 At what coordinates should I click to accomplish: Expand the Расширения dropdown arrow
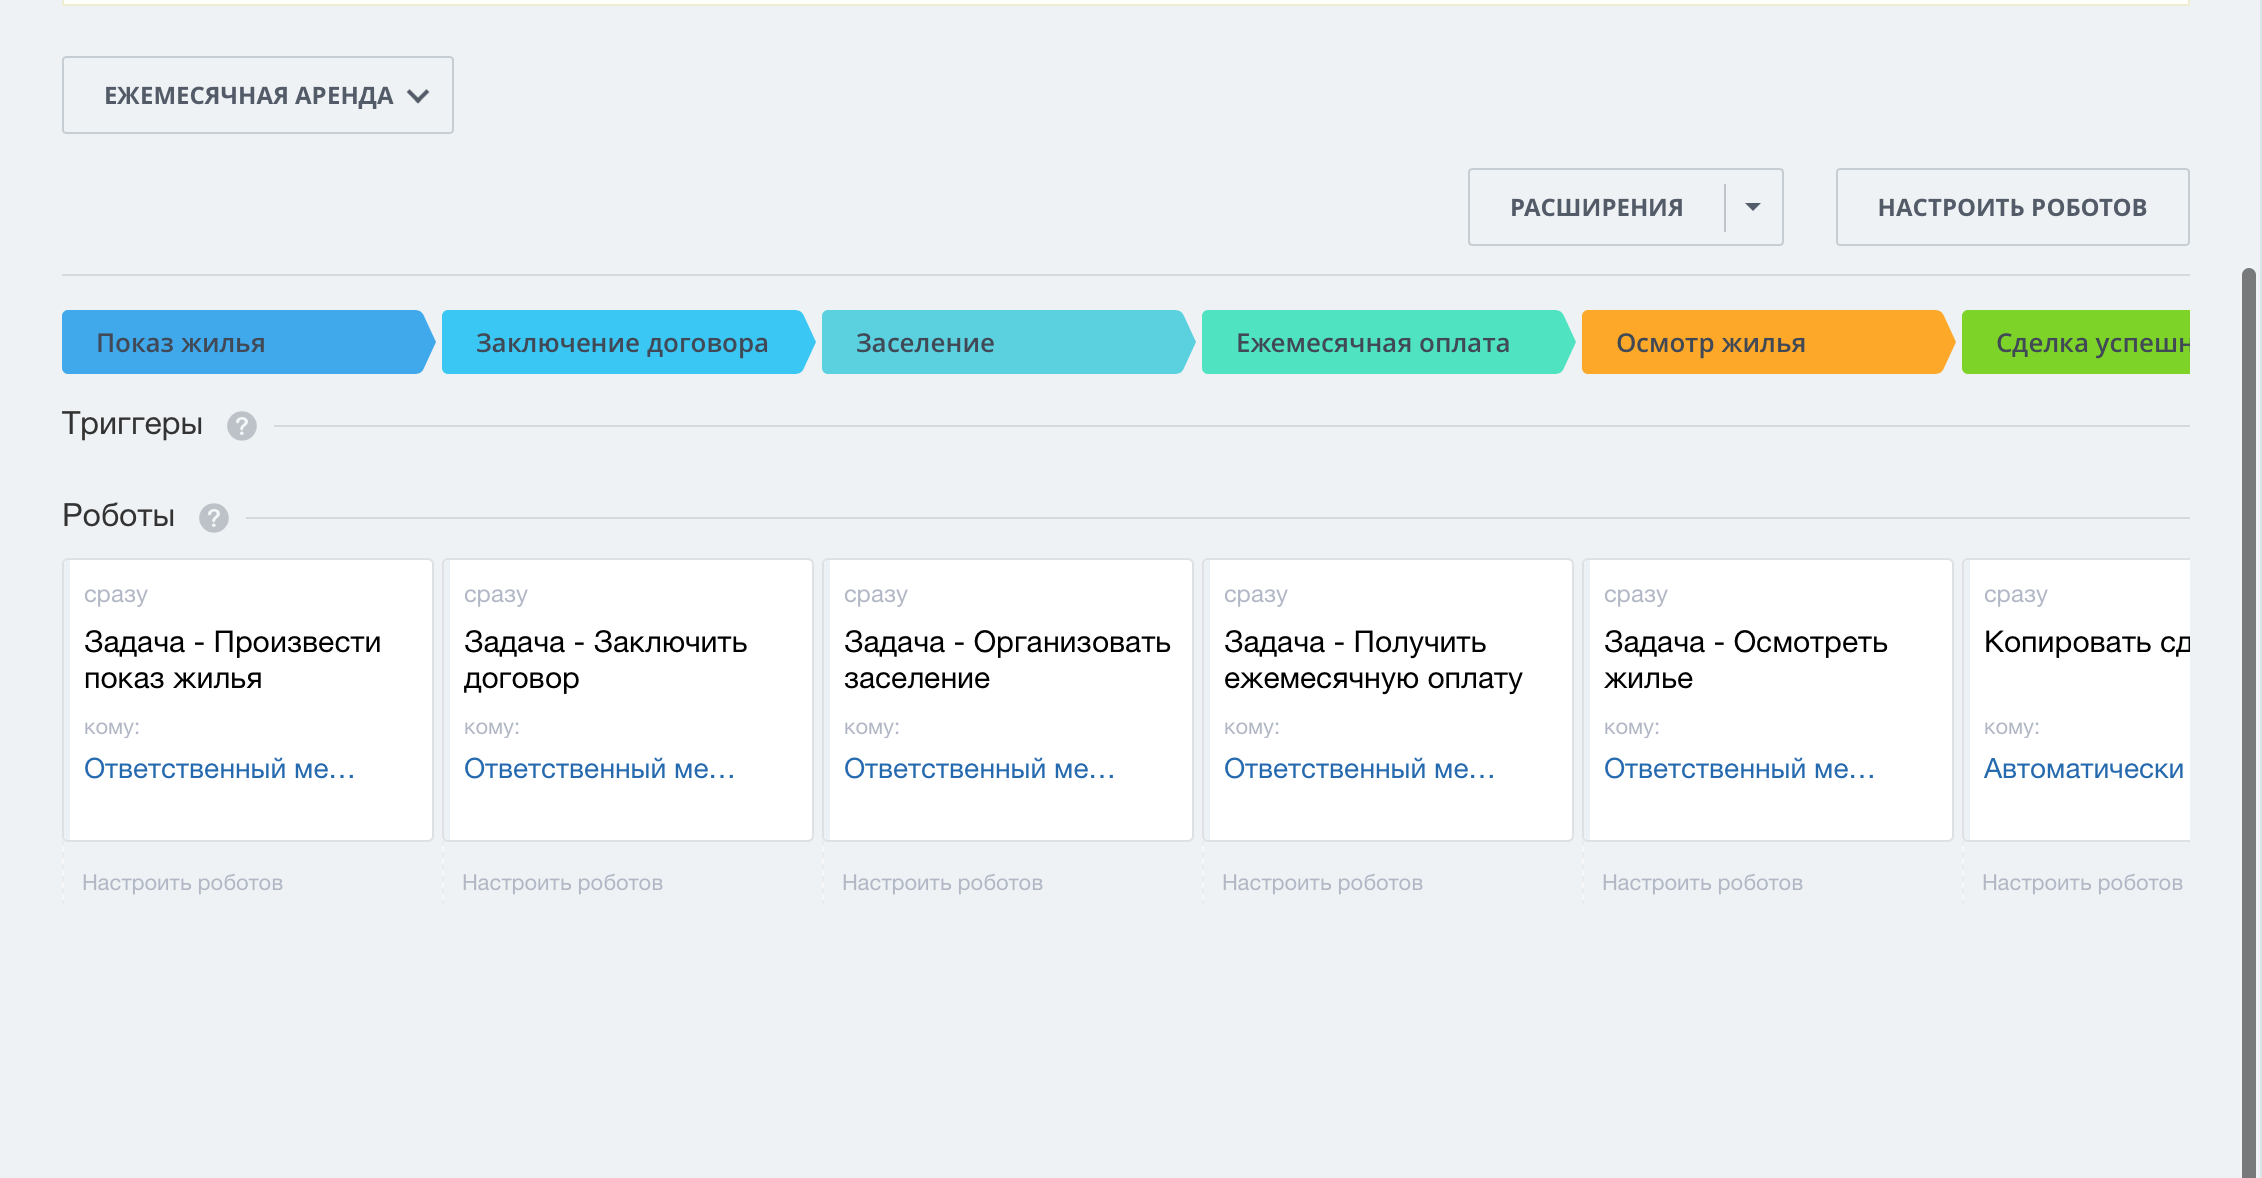pos(1753,207)
